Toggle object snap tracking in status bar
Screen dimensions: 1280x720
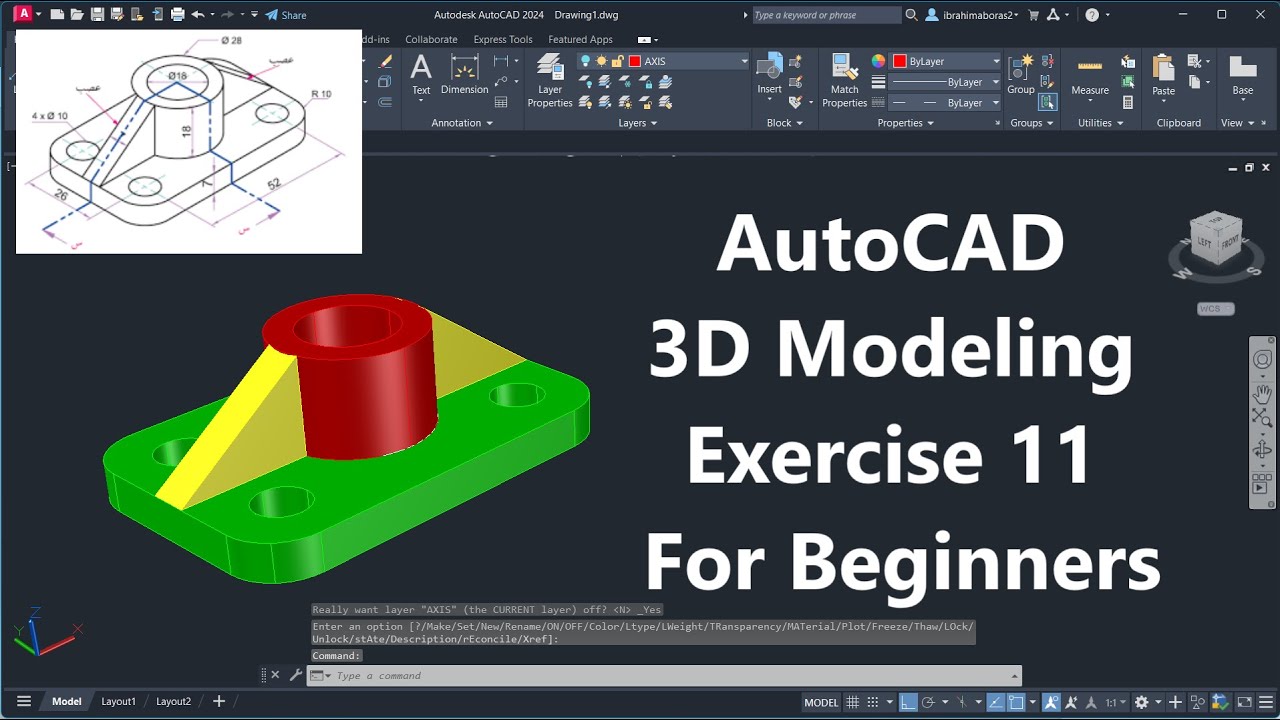pyautogui.click(x=995, y=702)
